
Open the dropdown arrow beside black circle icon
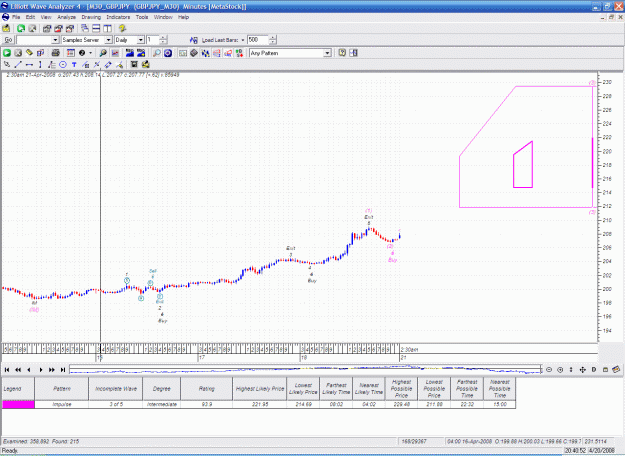click(90, 53)
